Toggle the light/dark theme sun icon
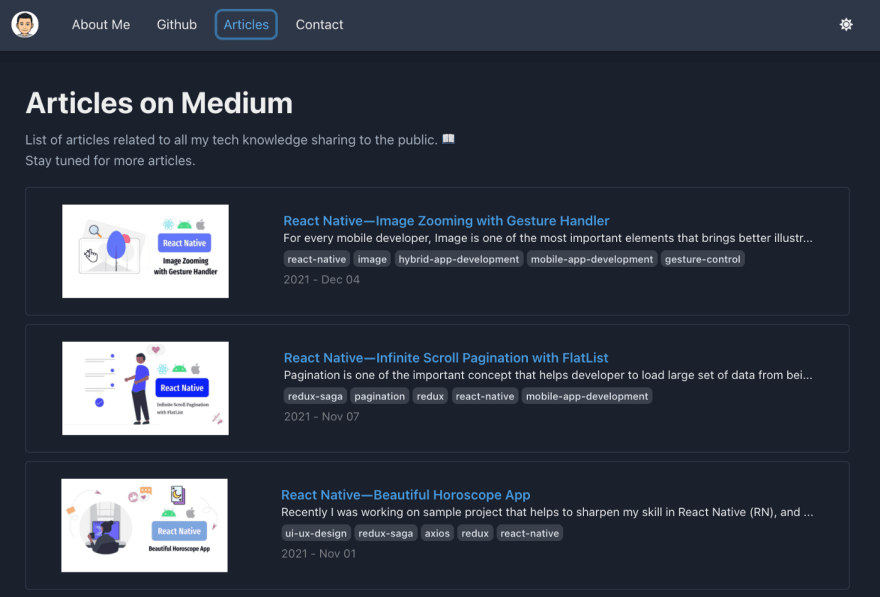Viewport: 880px width, 597px height. point(846,25)
